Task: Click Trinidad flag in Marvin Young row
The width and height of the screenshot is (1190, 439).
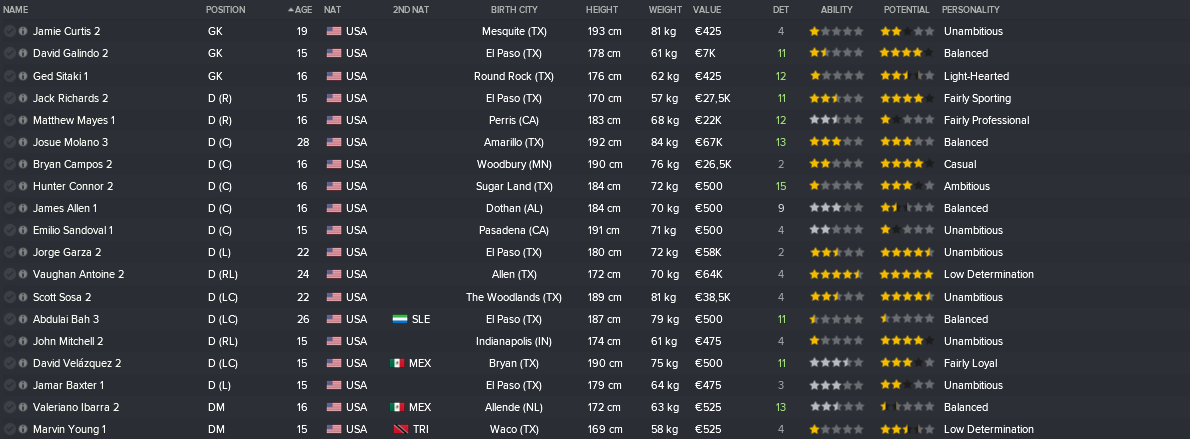Action: click(x=398, y=430)
